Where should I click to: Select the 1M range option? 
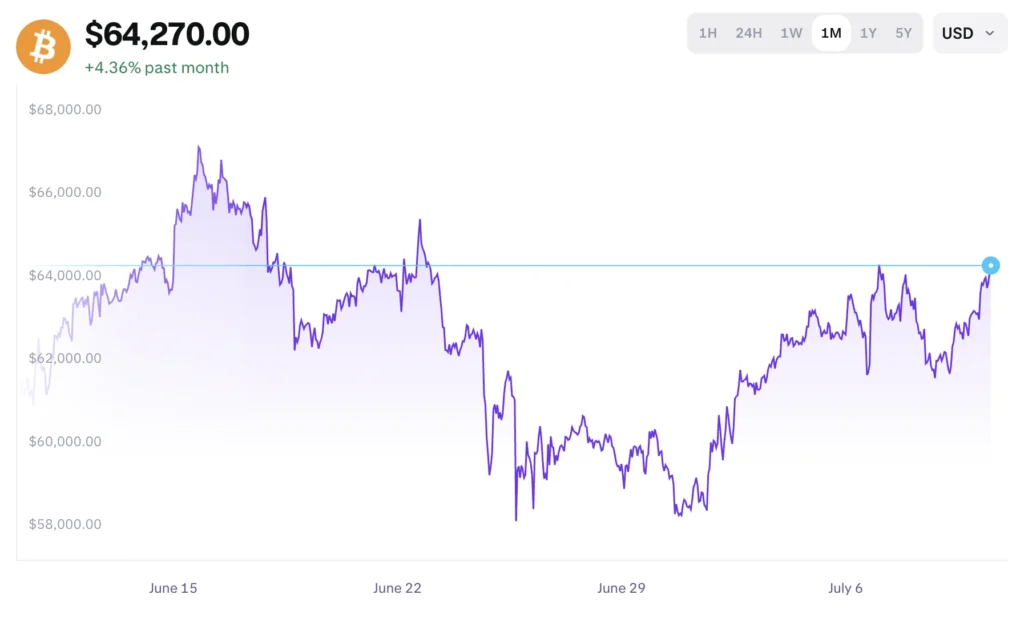(831, 33)
